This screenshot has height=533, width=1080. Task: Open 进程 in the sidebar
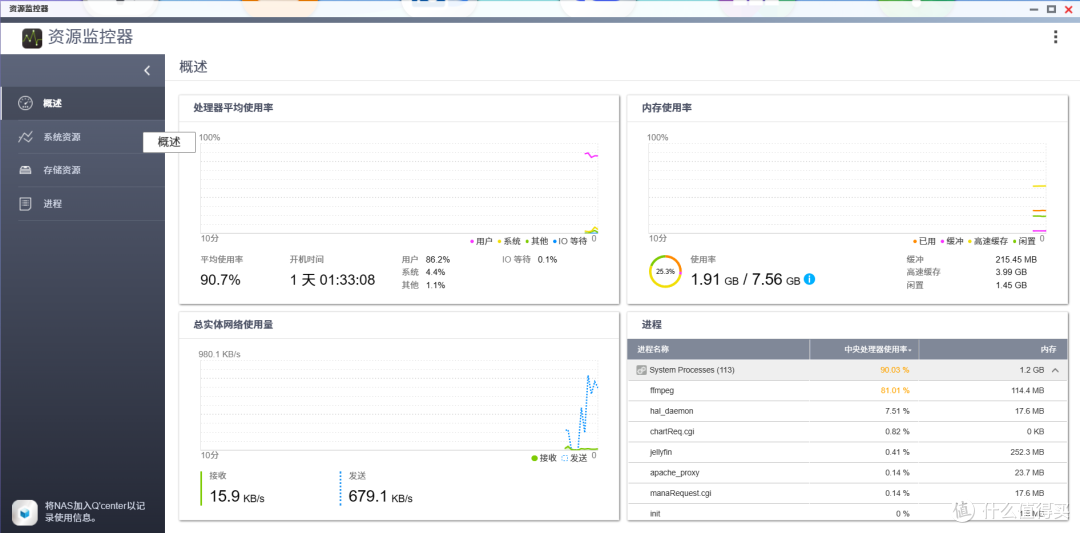pyautogui.click(x=83, y=204)
